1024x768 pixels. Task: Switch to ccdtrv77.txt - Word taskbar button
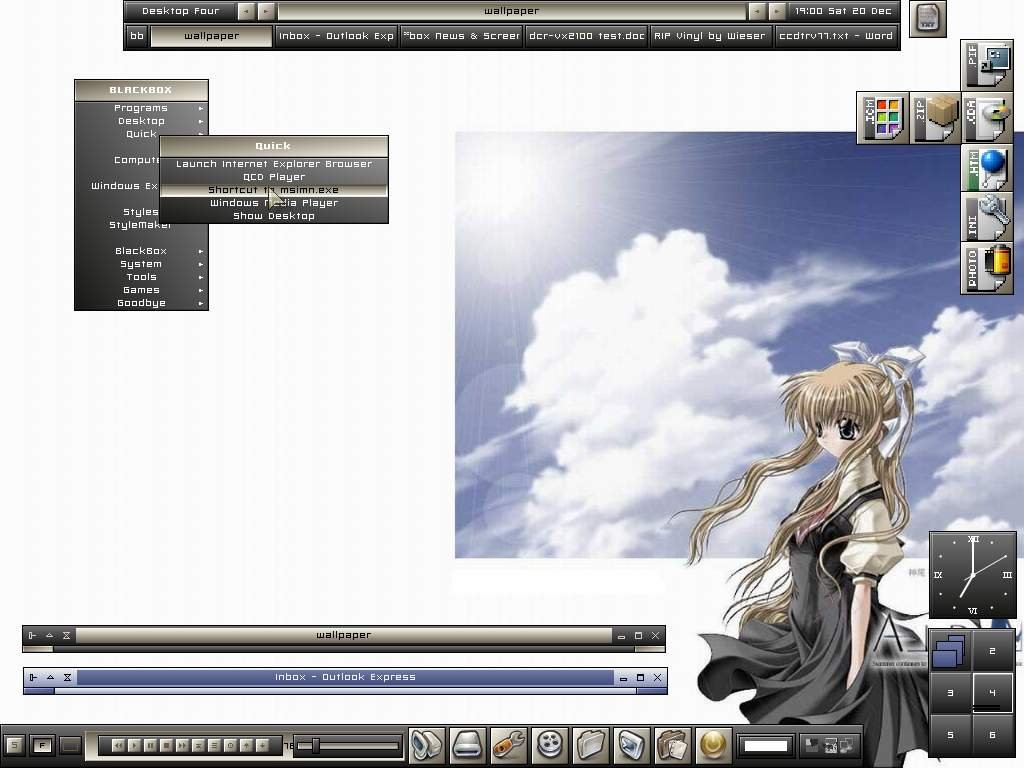click(836, 36)
